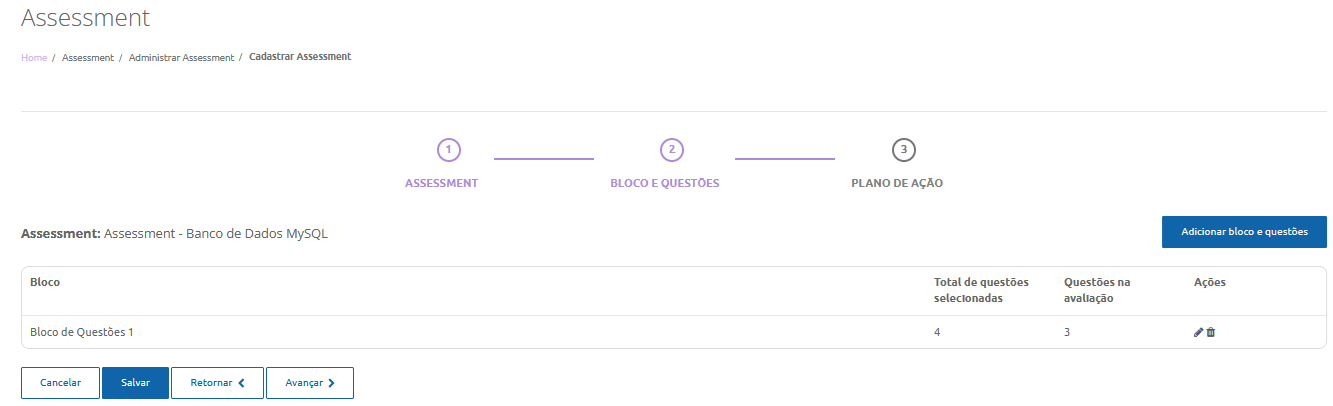
Task: Navigate to Assessment breadcrumb link
Action: tap(88, 58)
